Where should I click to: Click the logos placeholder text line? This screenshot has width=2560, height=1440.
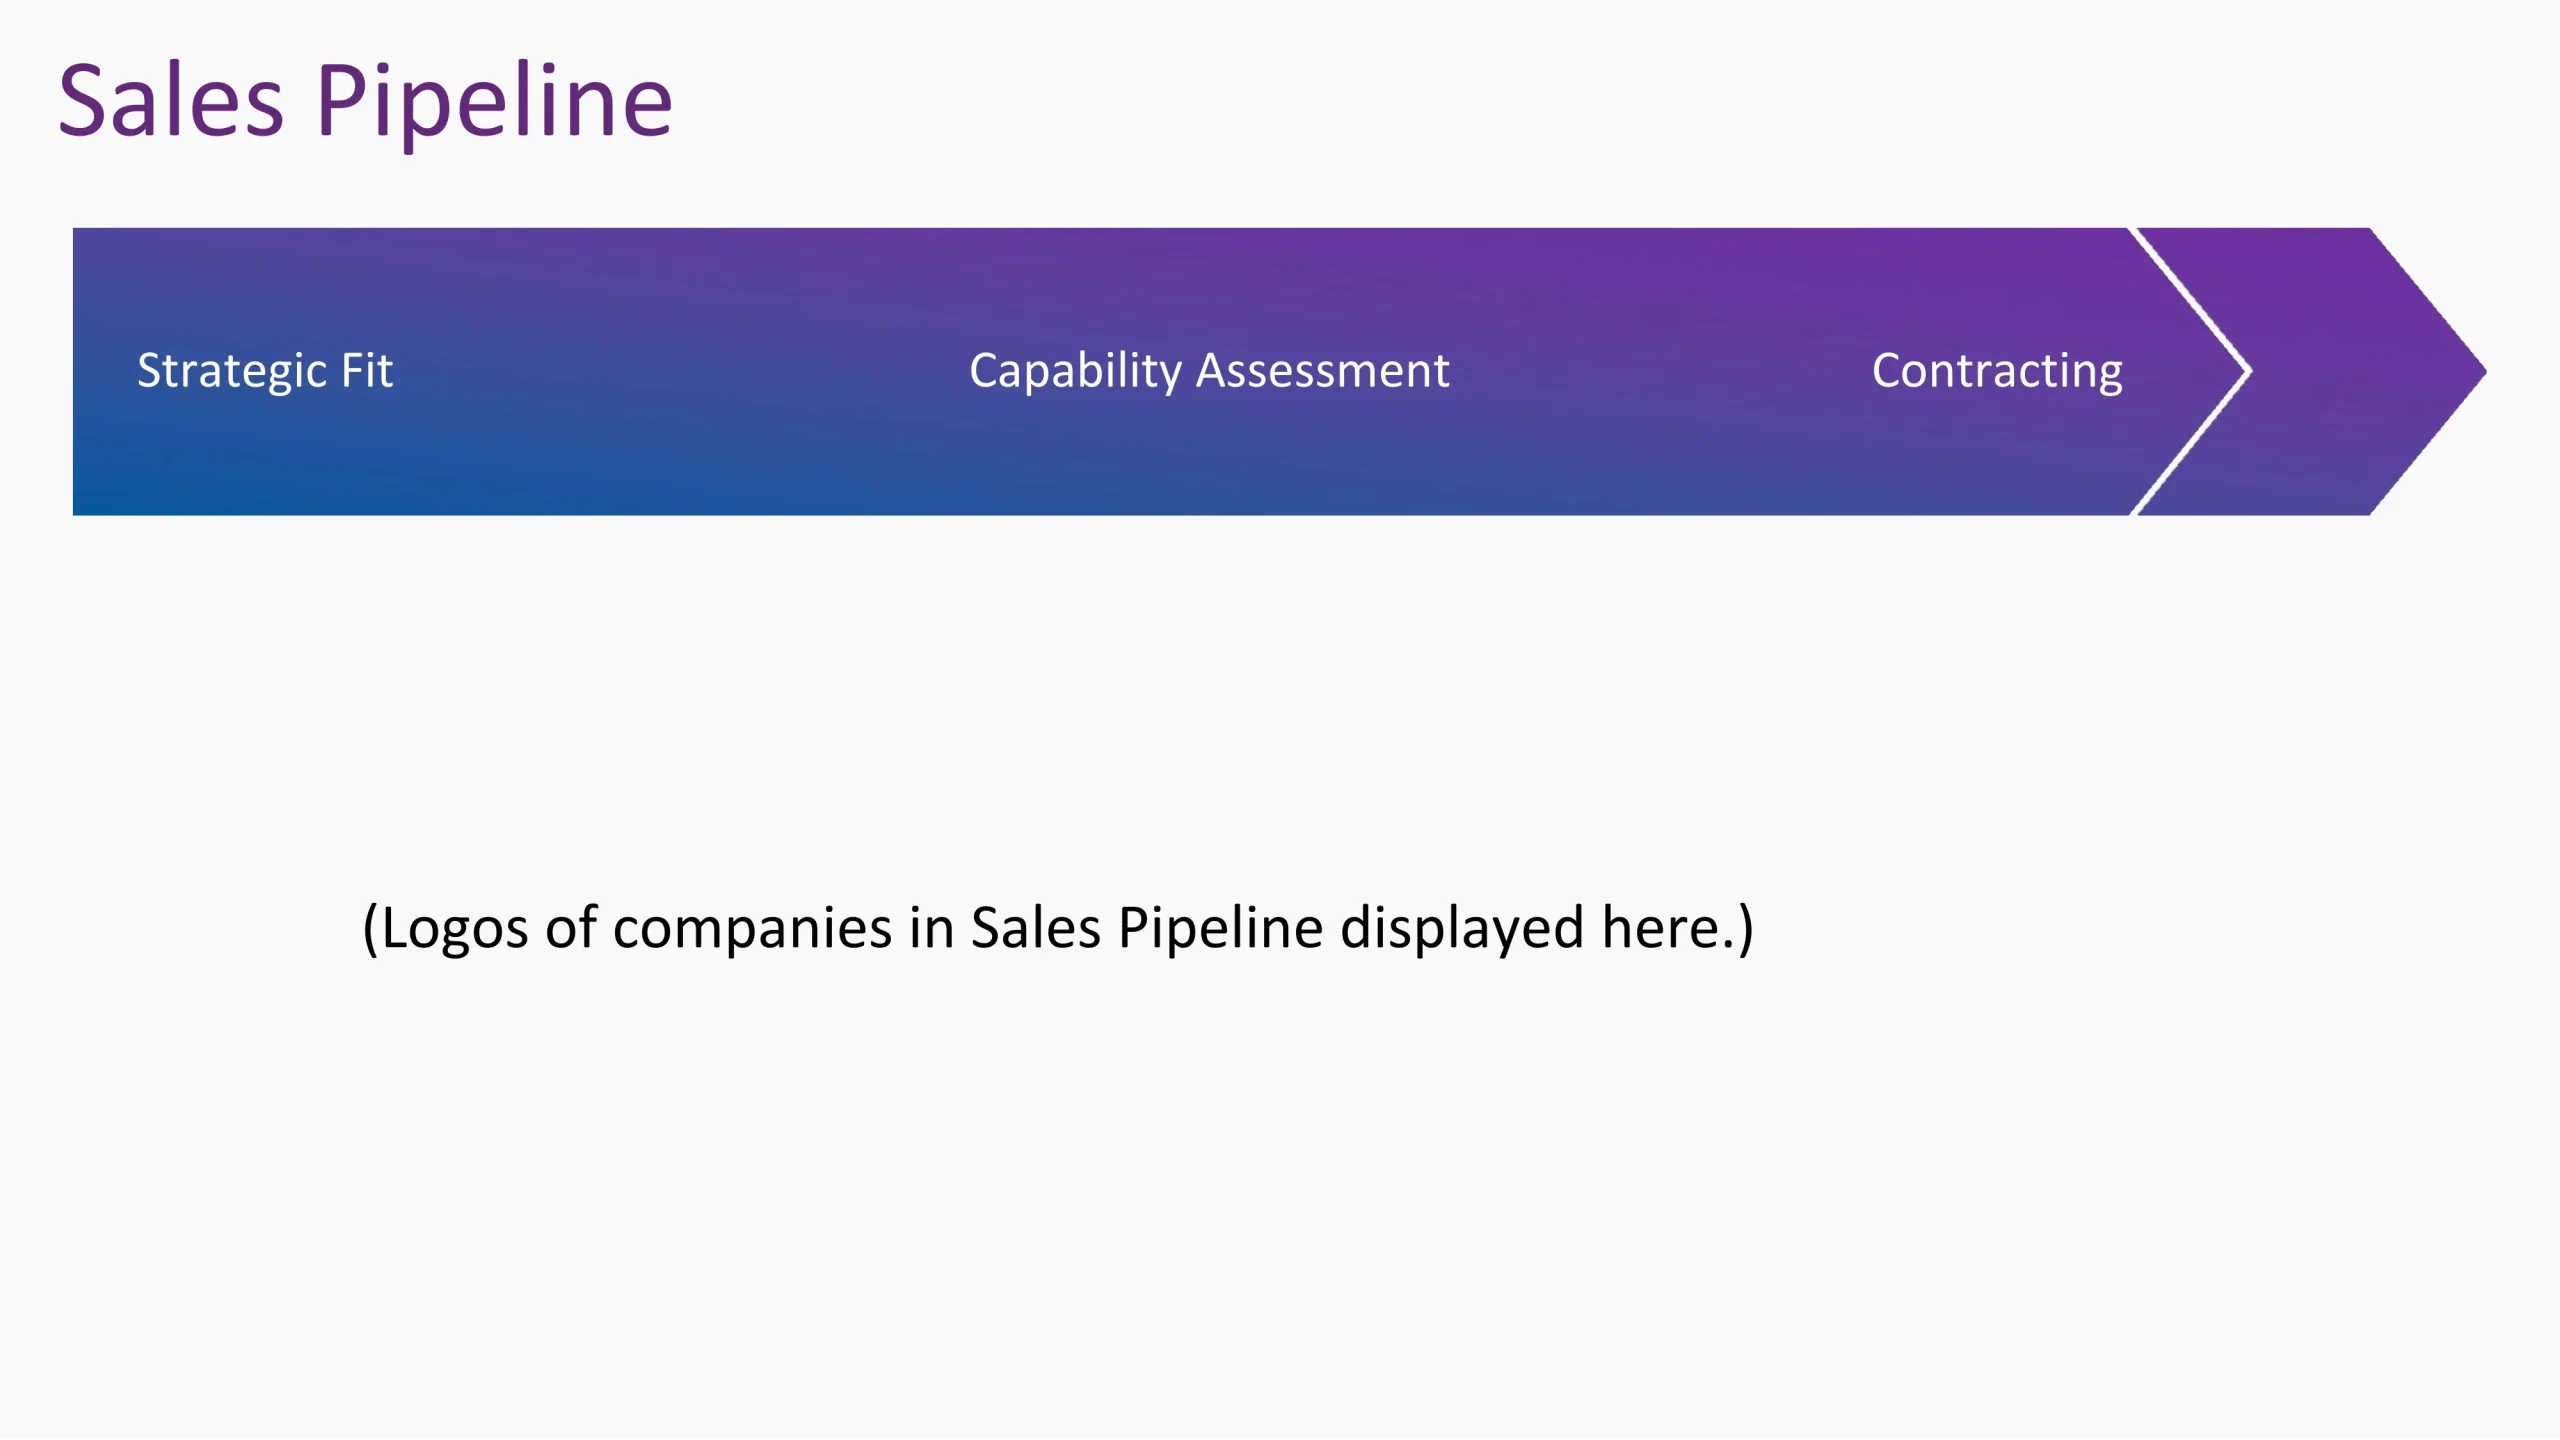coord(1057,928)
